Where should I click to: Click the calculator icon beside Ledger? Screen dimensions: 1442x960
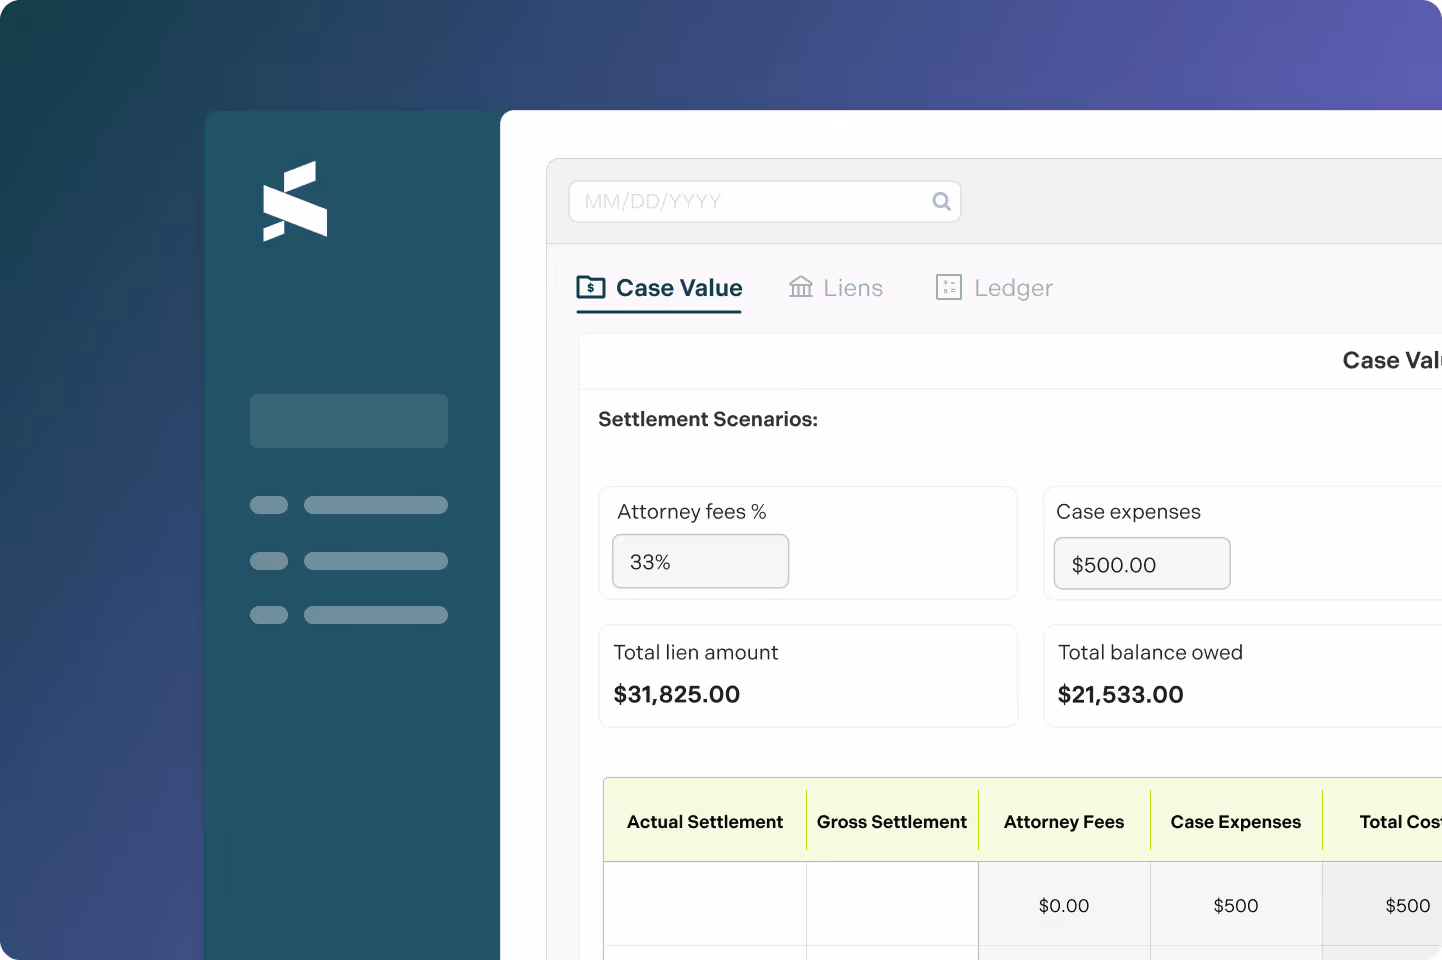tap(948, 287)
